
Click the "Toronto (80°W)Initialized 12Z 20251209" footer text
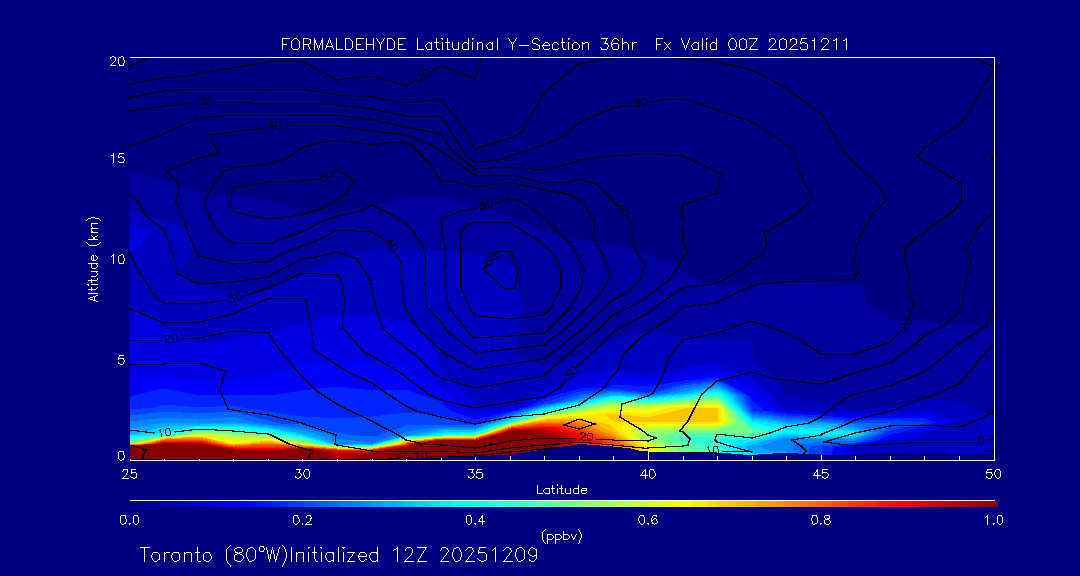coord(339,555)
